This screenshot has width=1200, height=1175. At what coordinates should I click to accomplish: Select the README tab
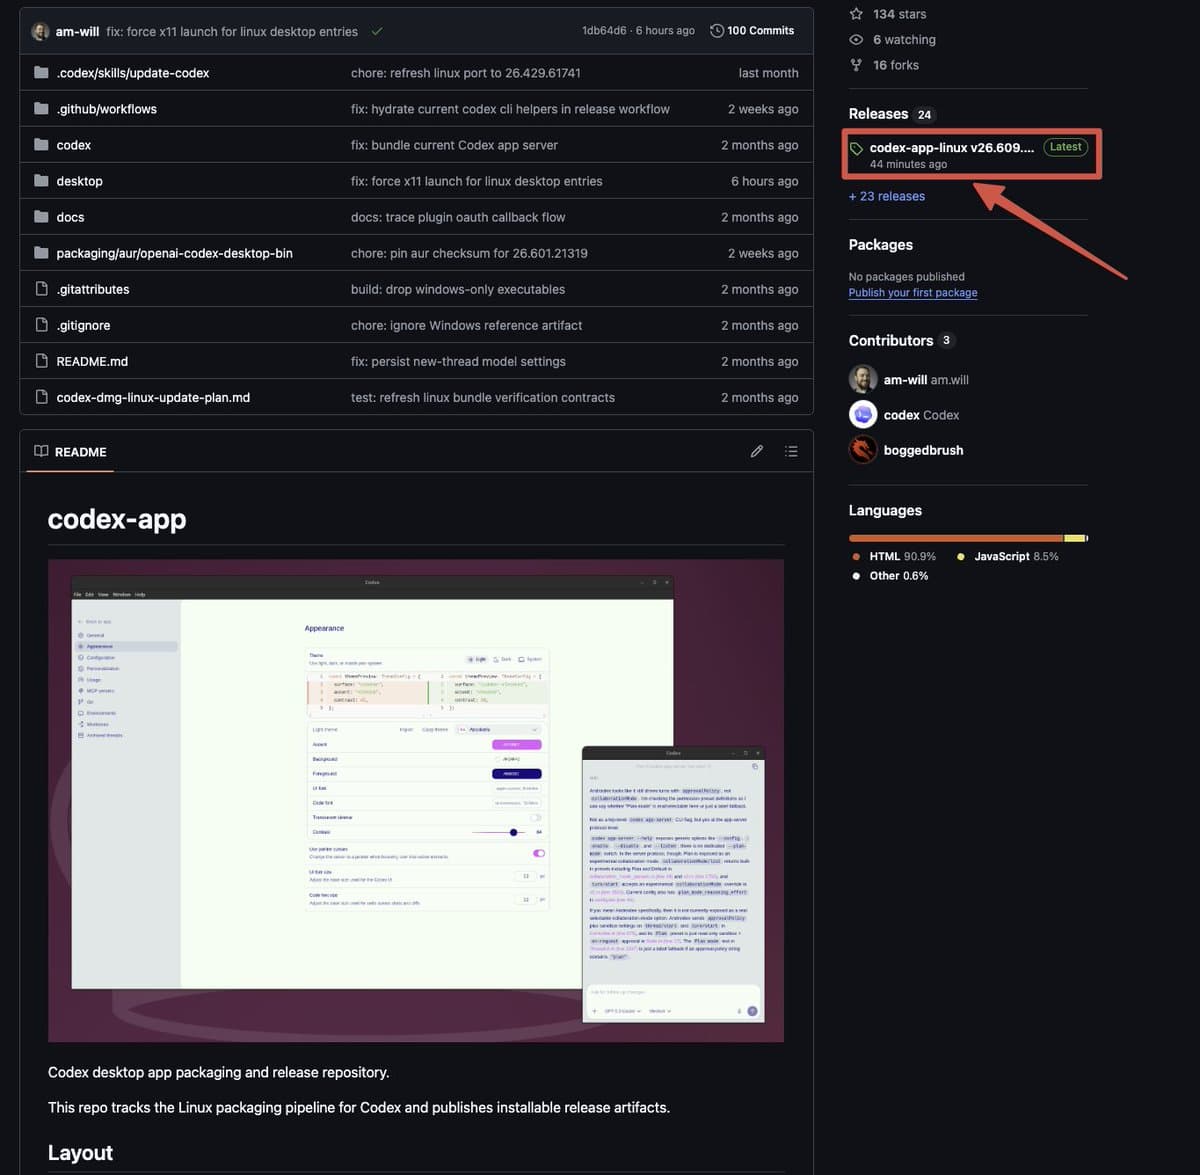(x=70, y=452)
